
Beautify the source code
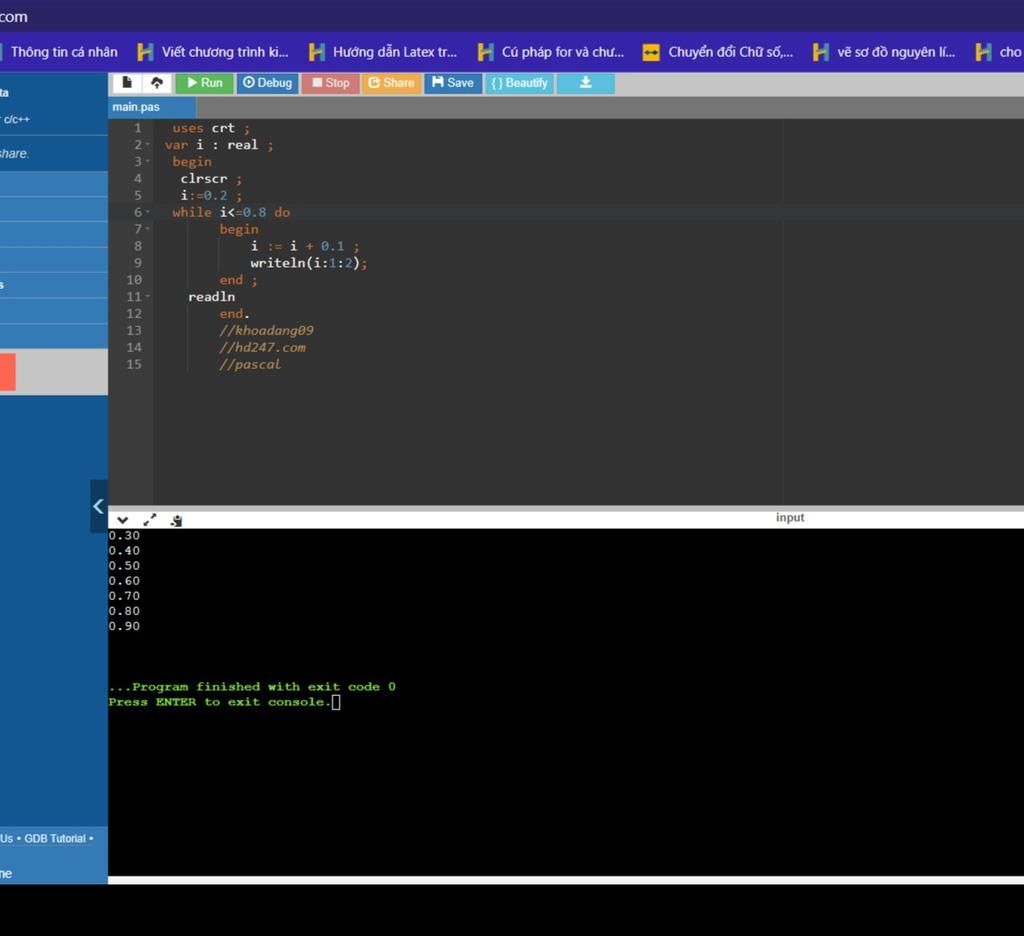tap(519, 83)
